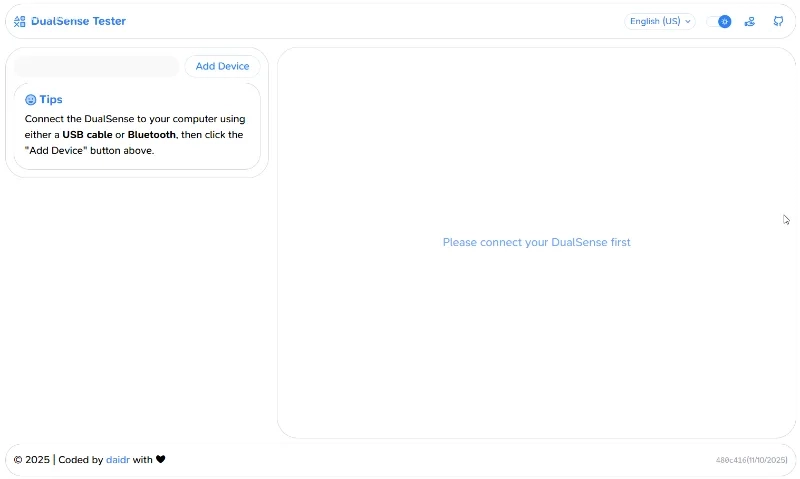Click the chevron arrow in language selector

pyautogui.click(x=688, y=21)
